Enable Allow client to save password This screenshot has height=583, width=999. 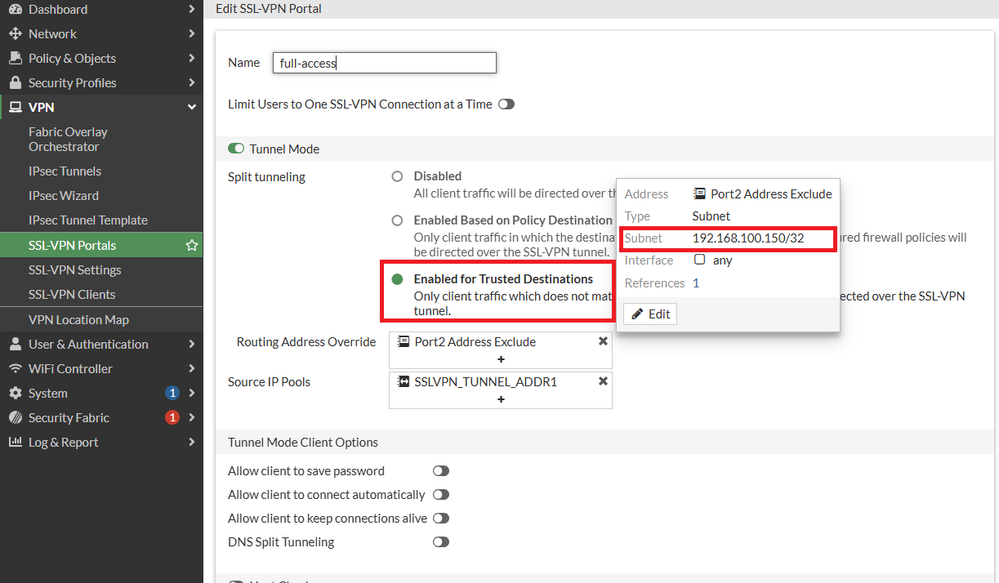click(x=440, y=471)
